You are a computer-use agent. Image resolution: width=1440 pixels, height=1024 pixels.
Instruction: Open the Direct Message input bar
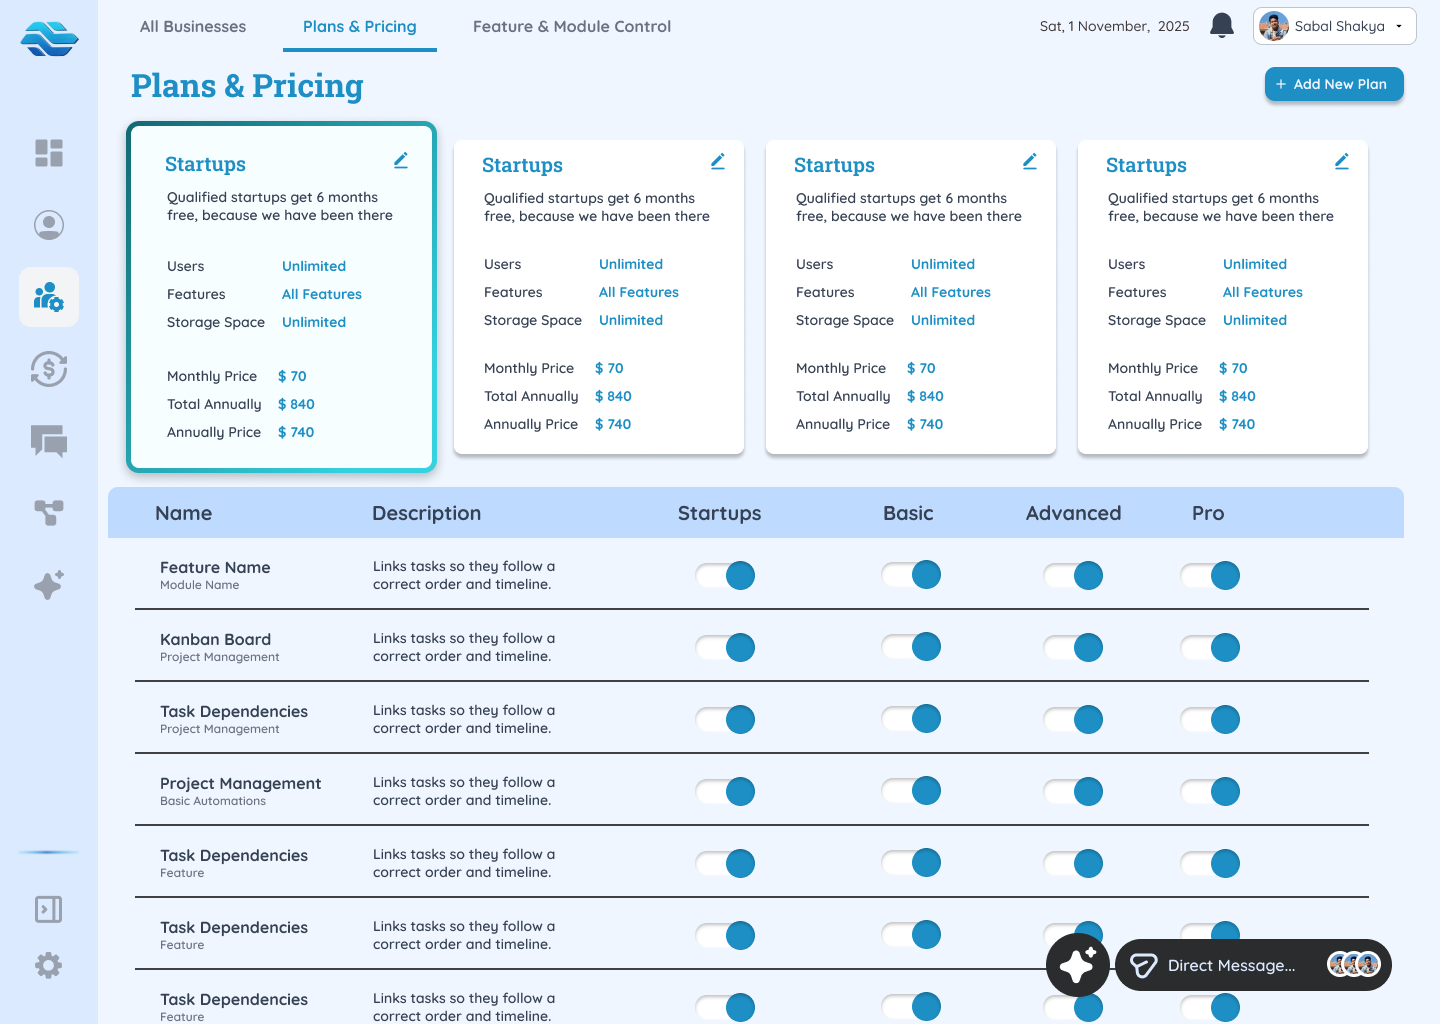pyautogui.click(x=1230, y=965)
